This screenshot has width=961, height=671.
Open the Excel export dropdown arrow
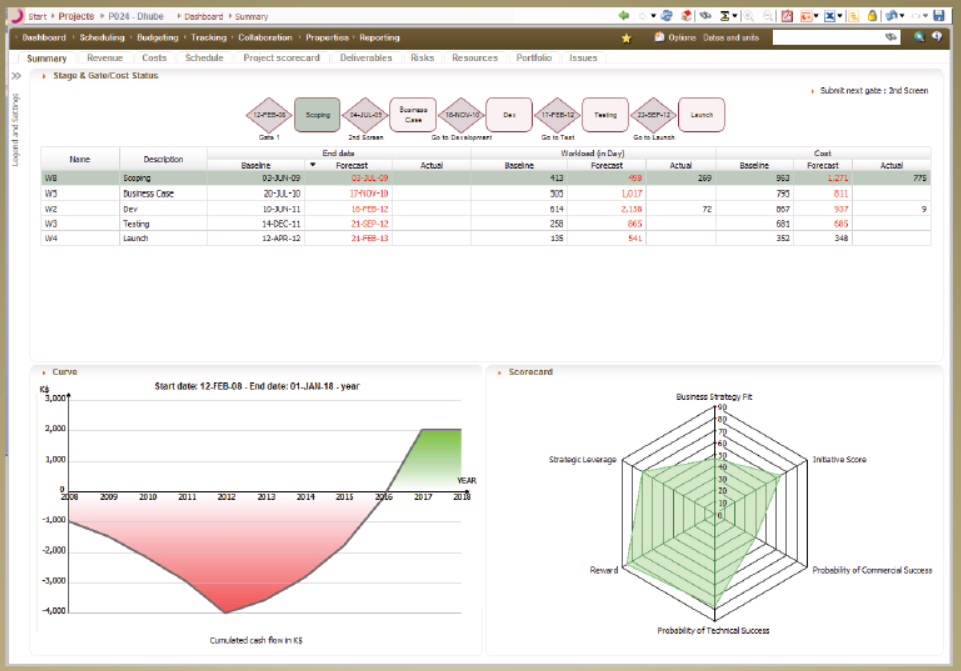click(841, 16)
